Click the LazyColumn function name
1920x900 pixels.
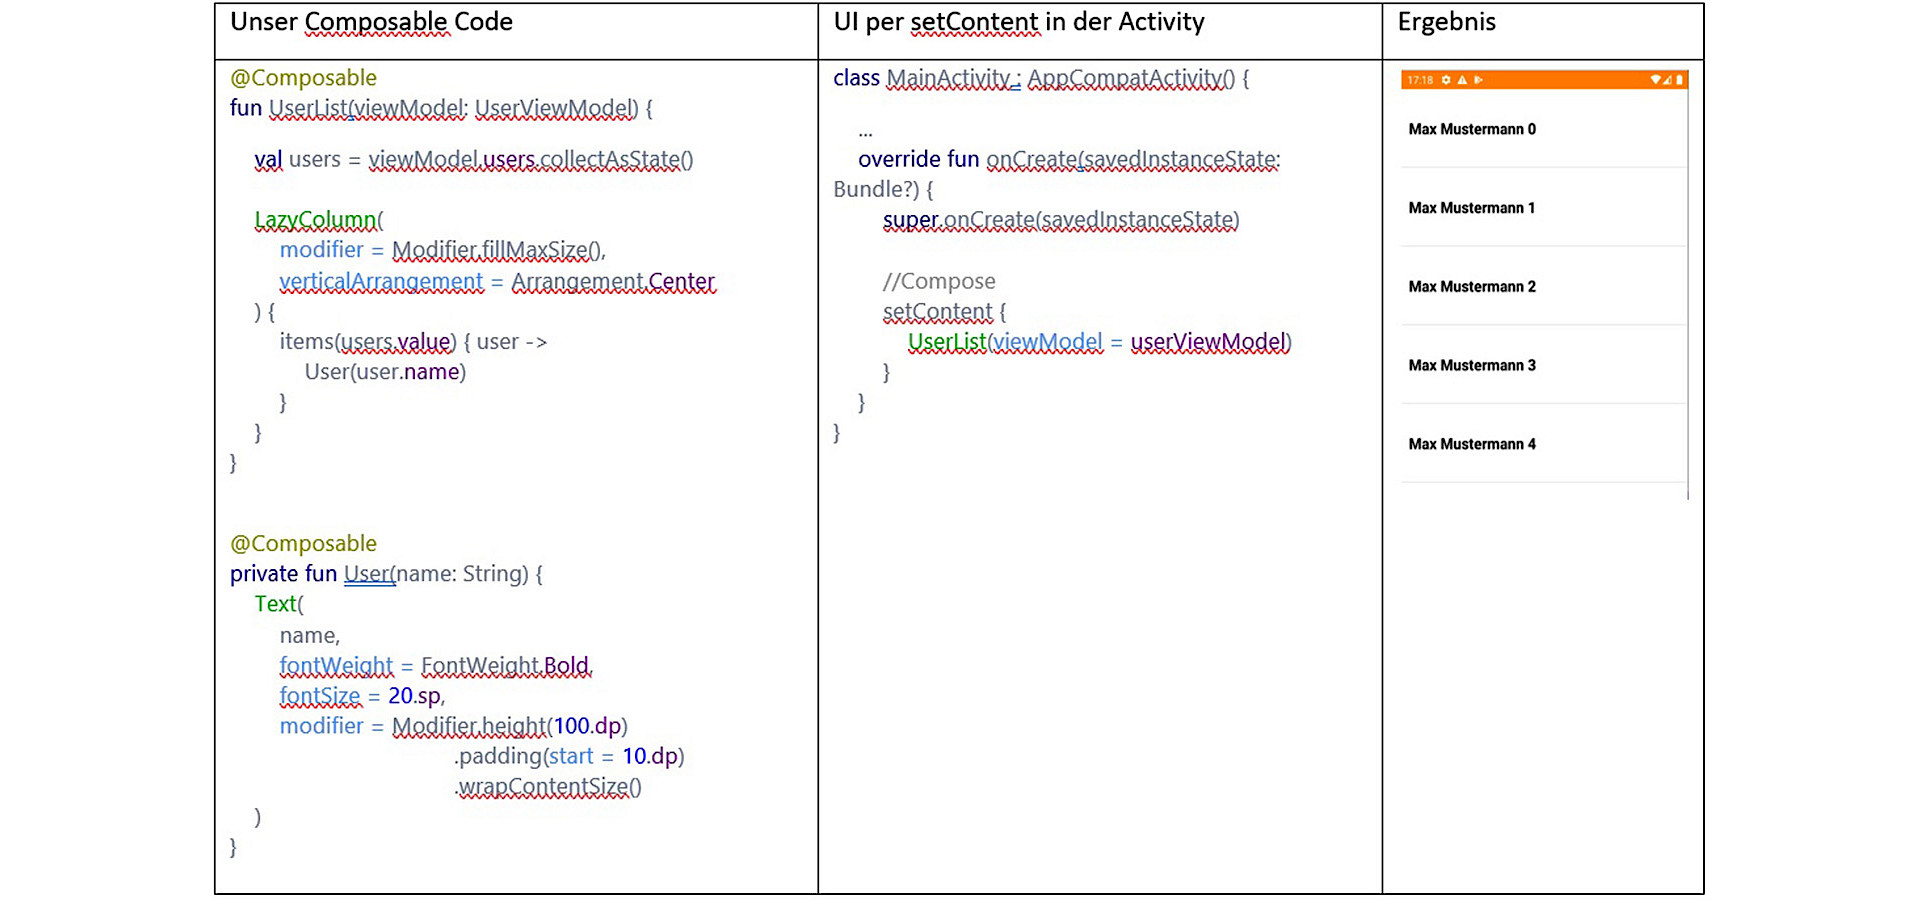pos(316,219)
